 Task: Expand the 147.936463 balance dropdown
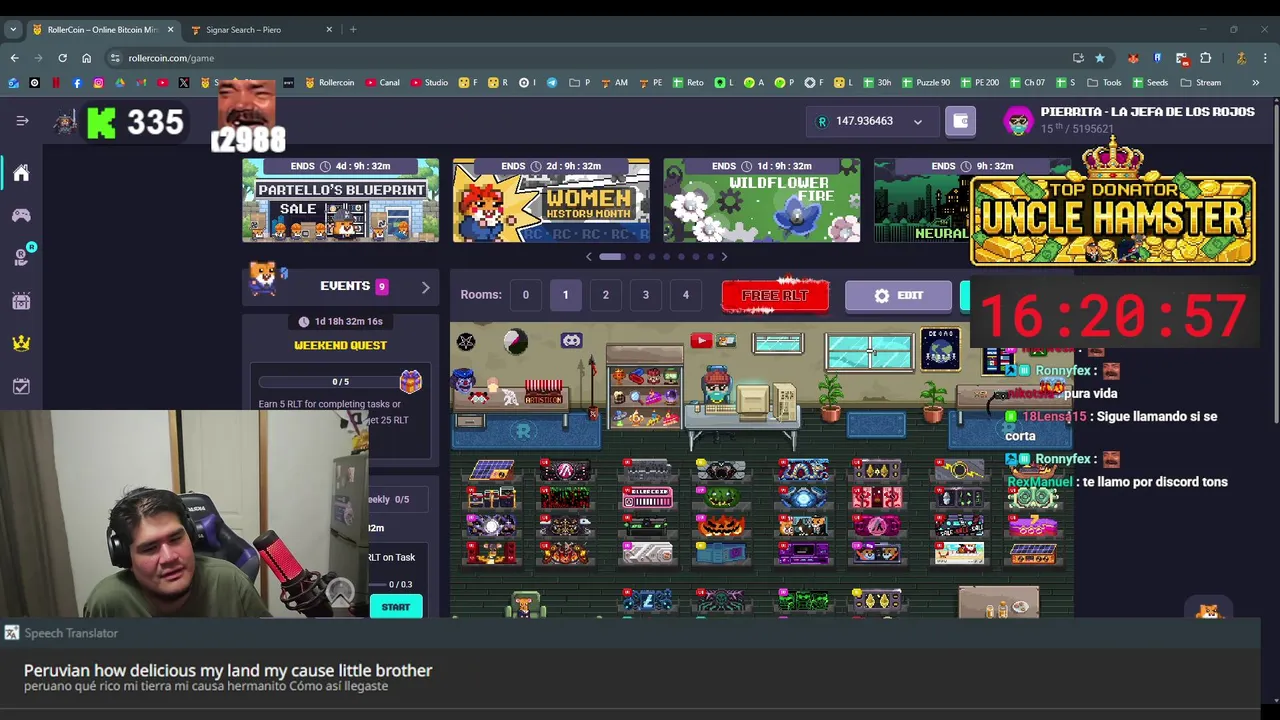(917, 122)
